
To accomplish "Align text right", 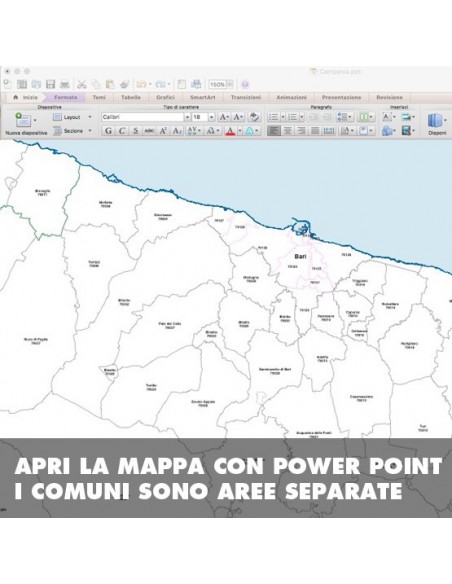I will [301, 131].
